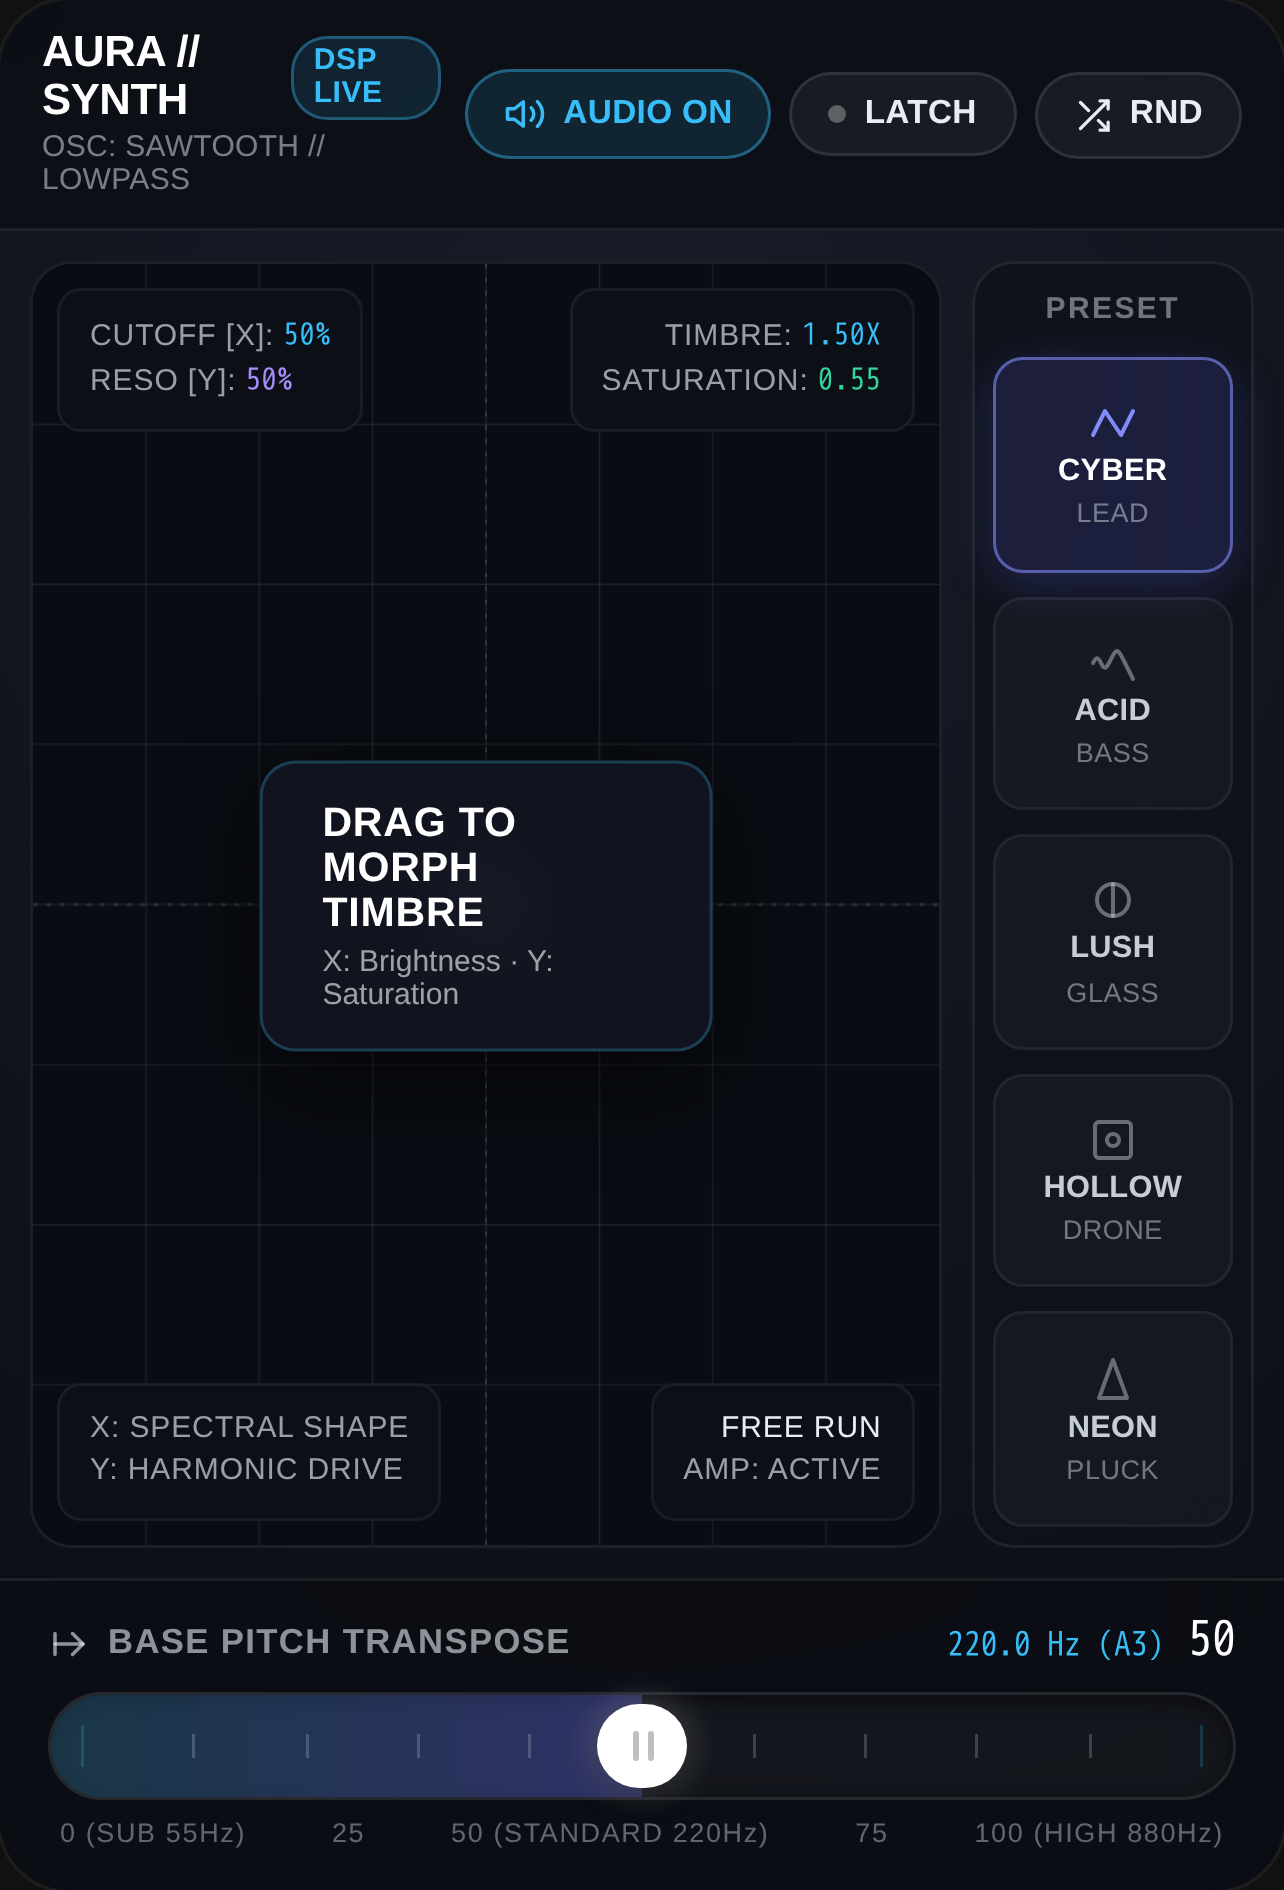Click the Hollow Drone square icon
This screenshot has height=1890, width=1284.
[x=1112, y=1140]
